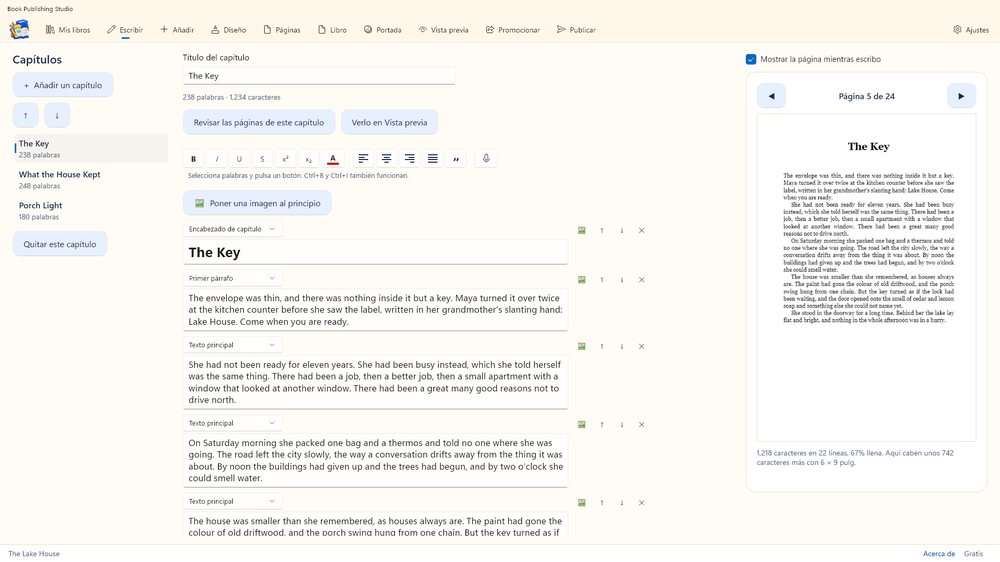Align text to the left
The height and width of the screenshot is (562, 1000).
point(363,159)
